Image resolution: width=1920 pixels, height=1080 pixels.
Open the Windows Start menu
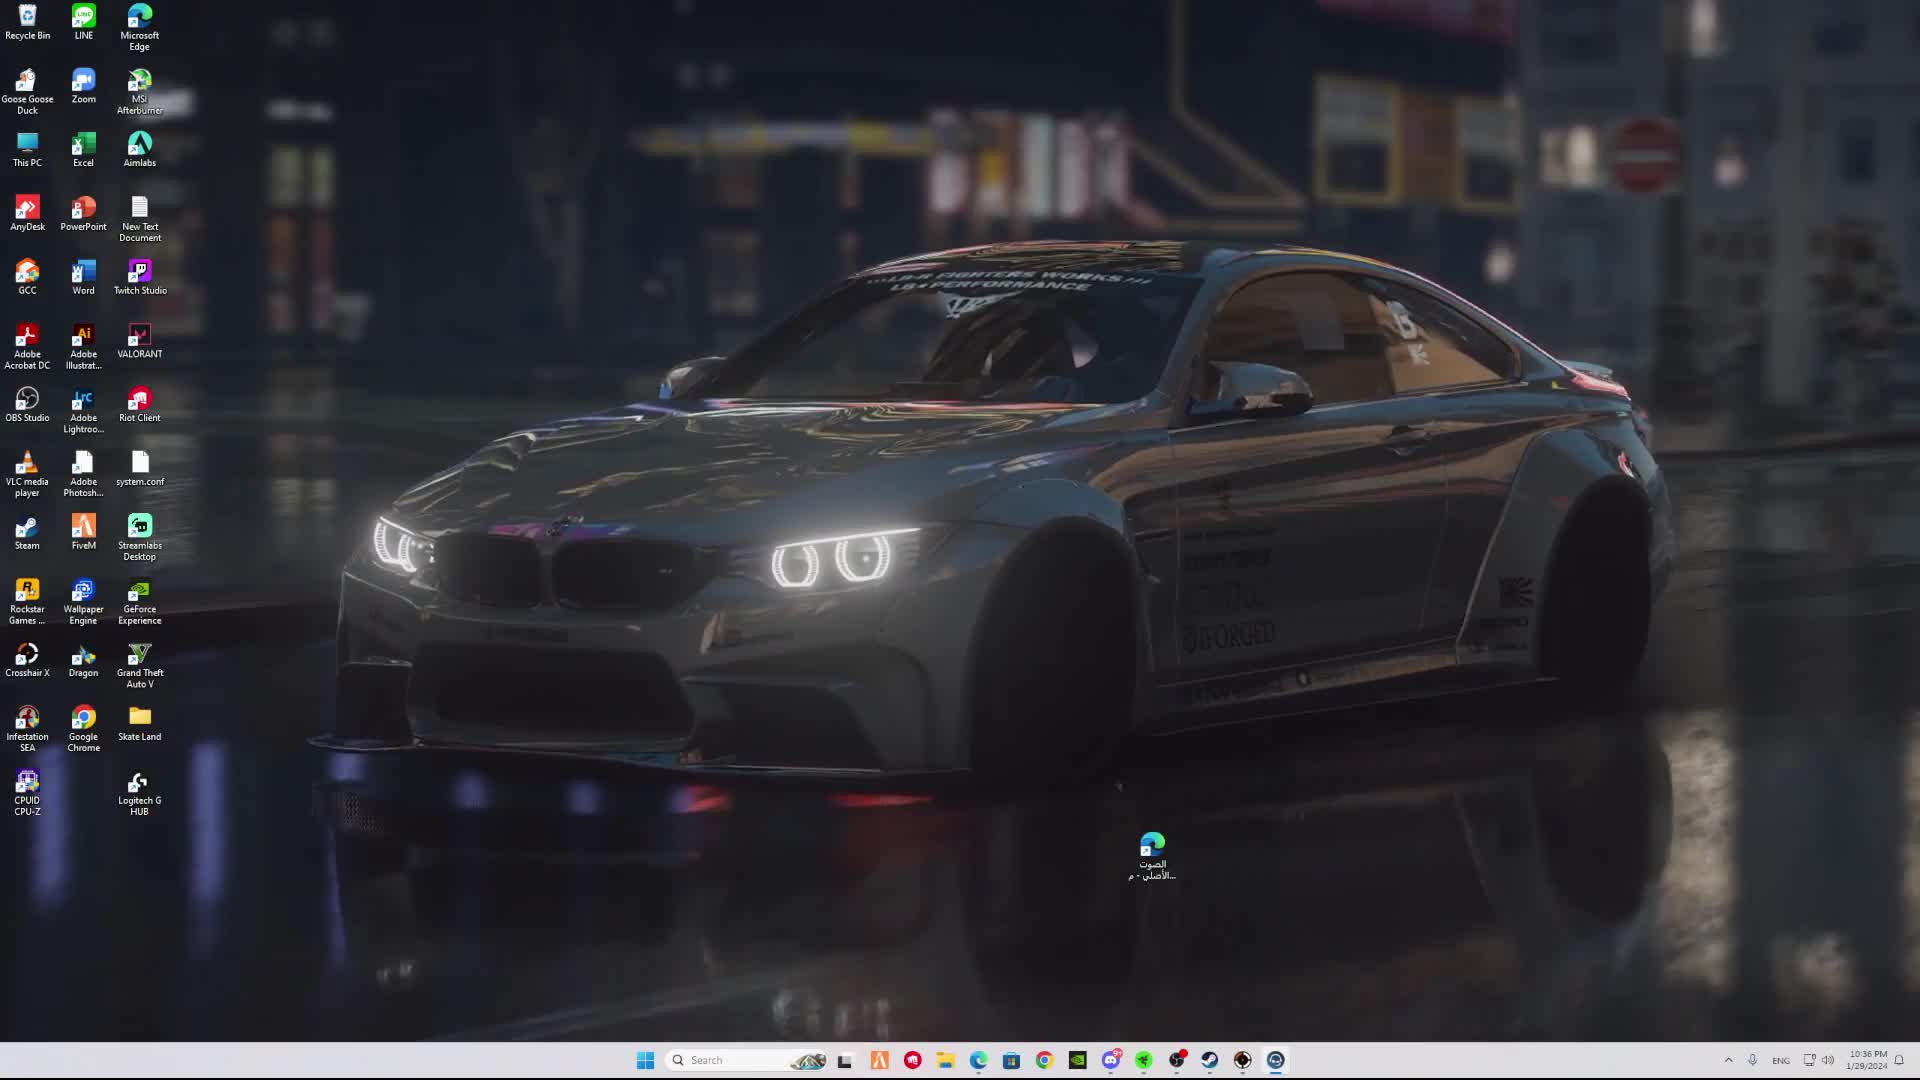[x=645, y=1060]
